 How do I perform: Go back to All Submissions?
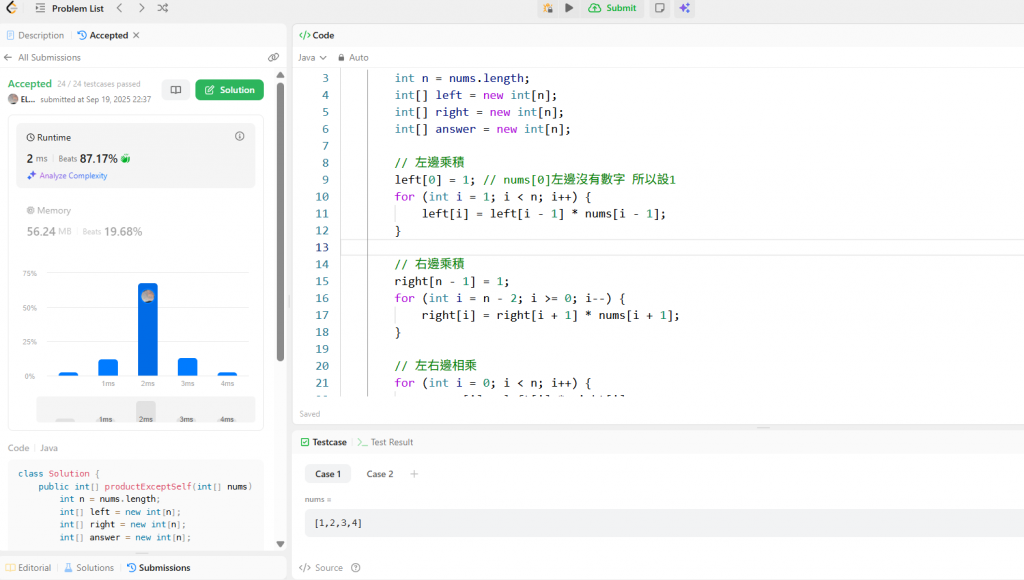[x=42, y=57]
